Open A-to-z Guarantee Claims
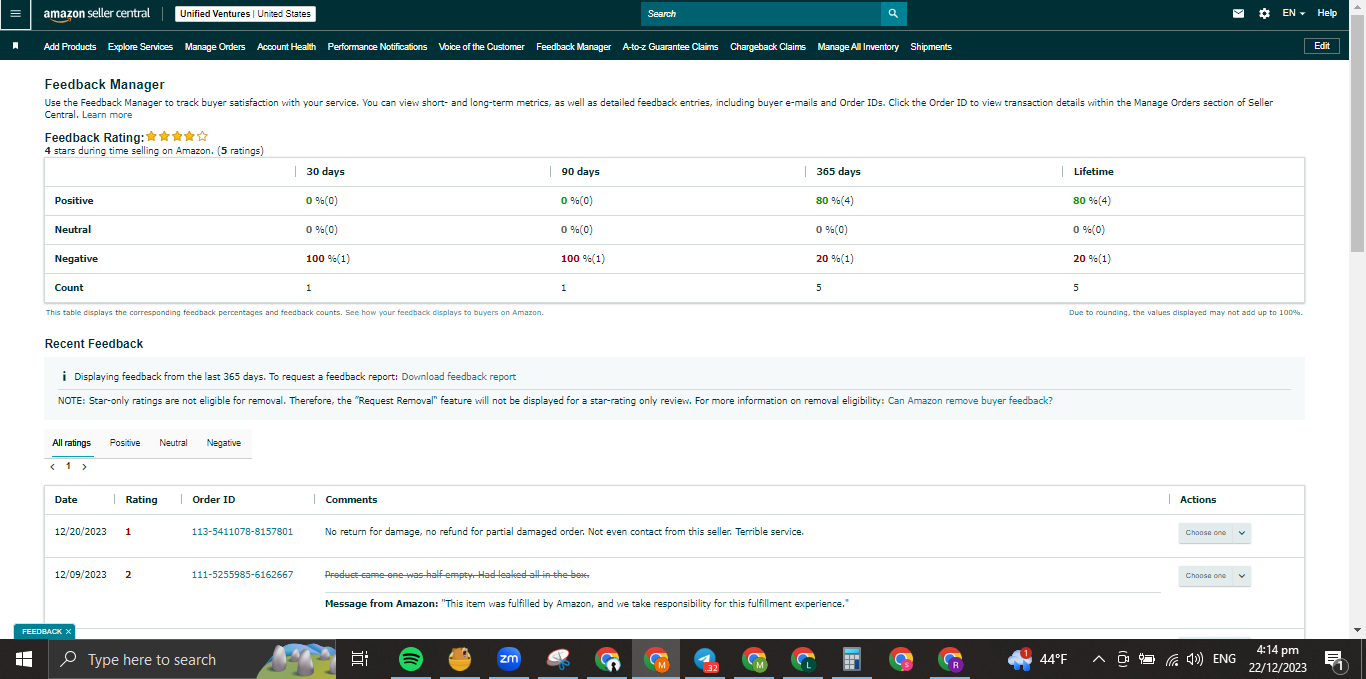 click(x=670, y=47)
